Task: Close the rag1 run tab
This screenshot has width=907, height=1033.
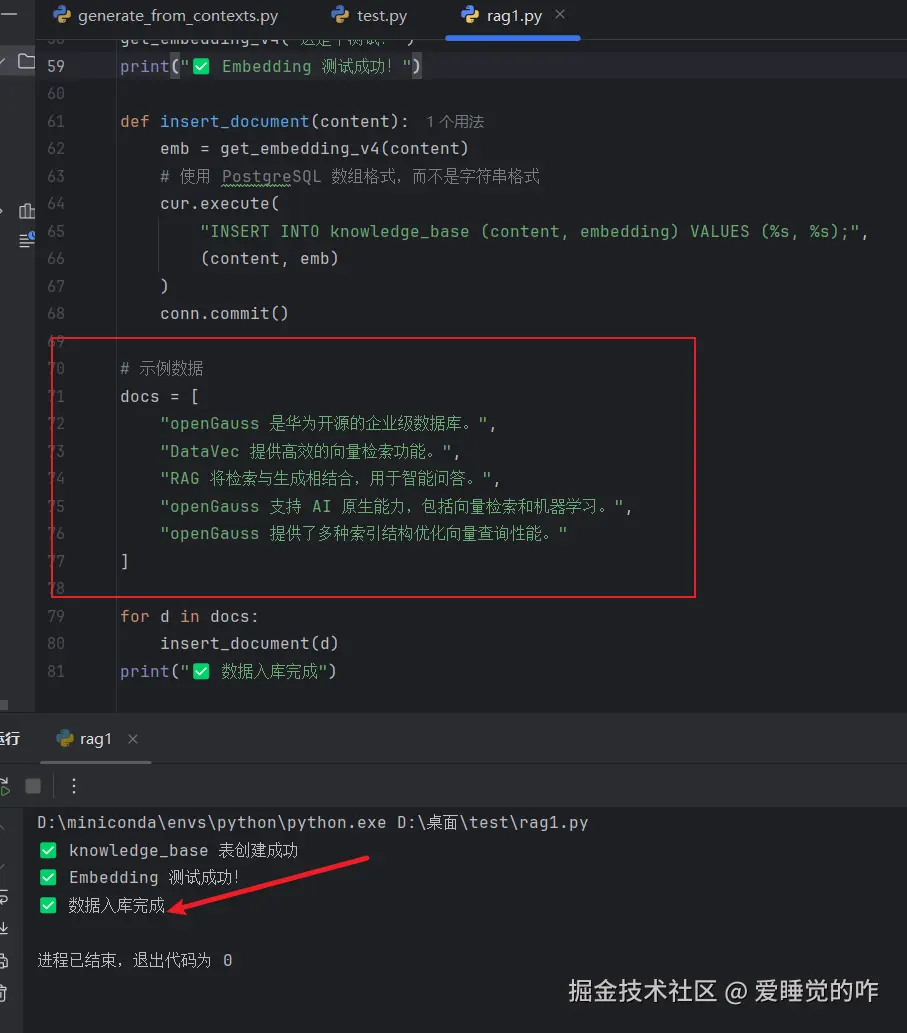Action: coord(133,739)
